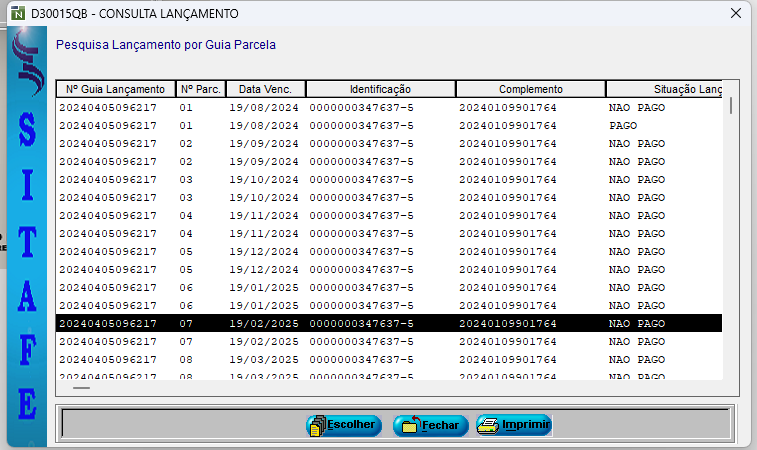Image resolution: width=757 pixels, height=450 pixels.
Task: Click the Complemento column header
Action: click(x=531, y=89)
